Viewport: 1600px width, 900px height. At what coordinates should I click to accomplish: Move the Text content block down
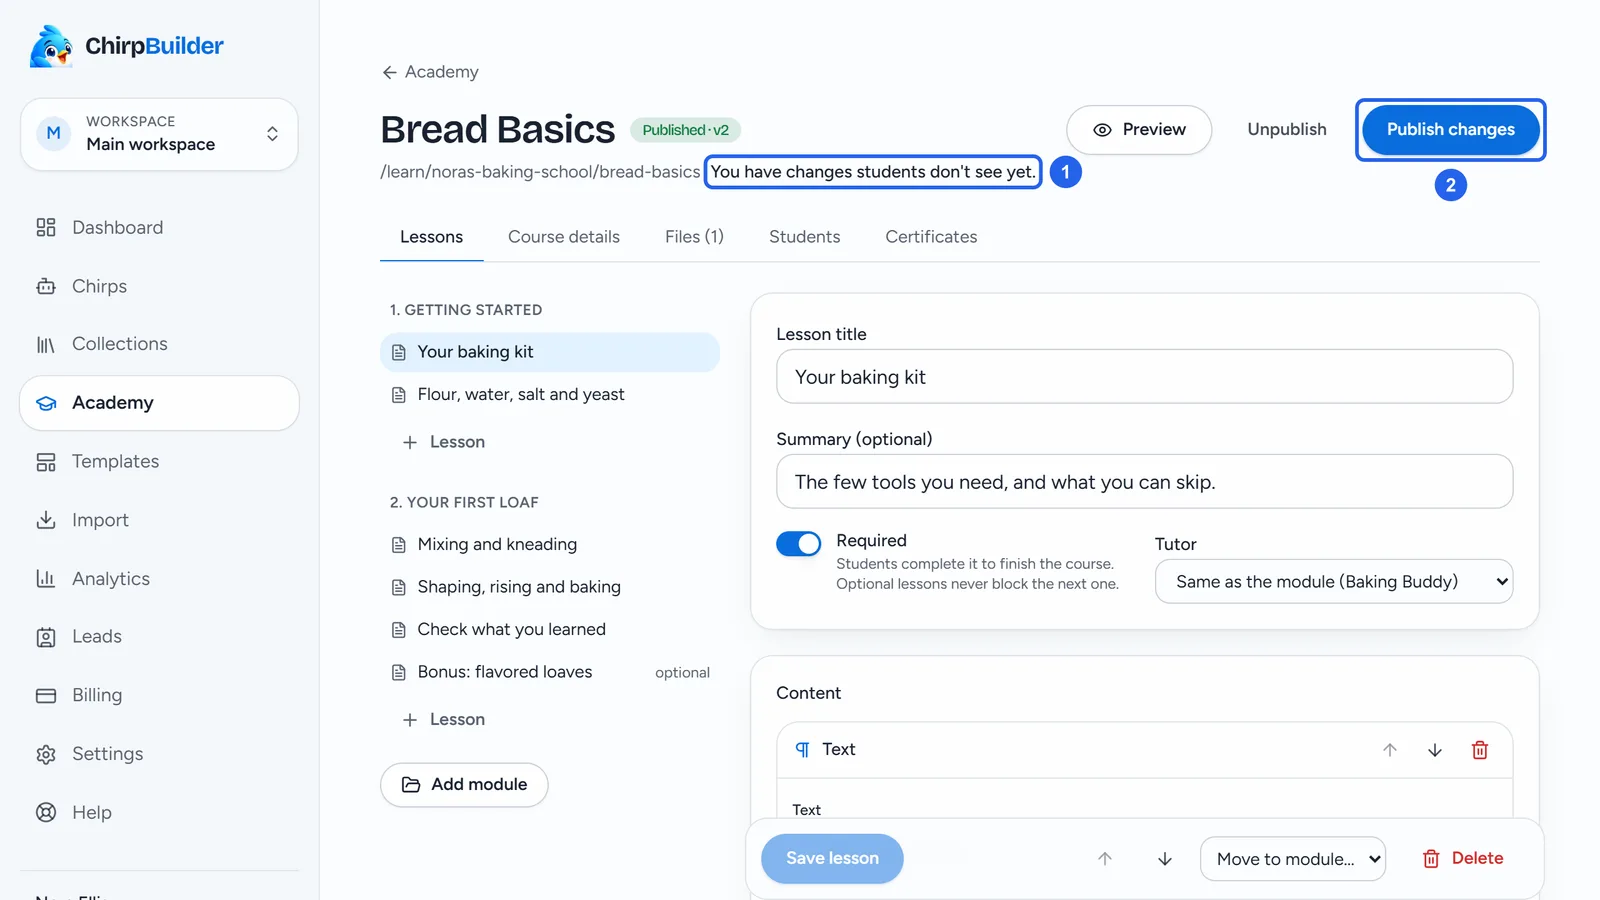1435,750
